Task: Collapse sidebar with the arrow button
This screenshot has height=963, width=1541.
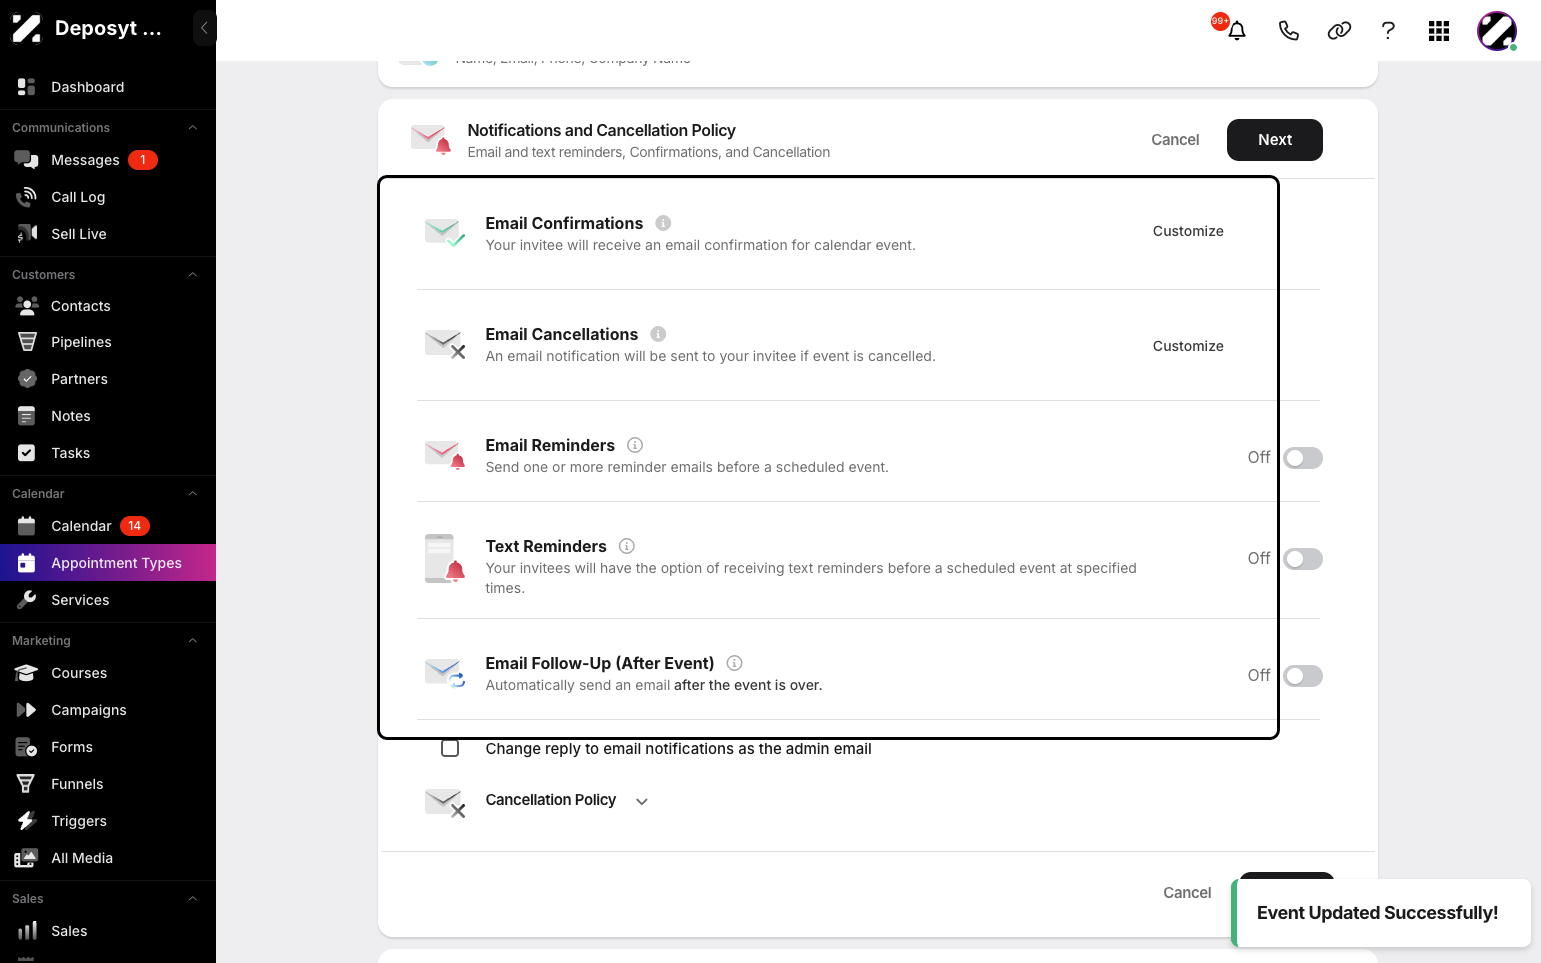Action: (x=204, y=28)
